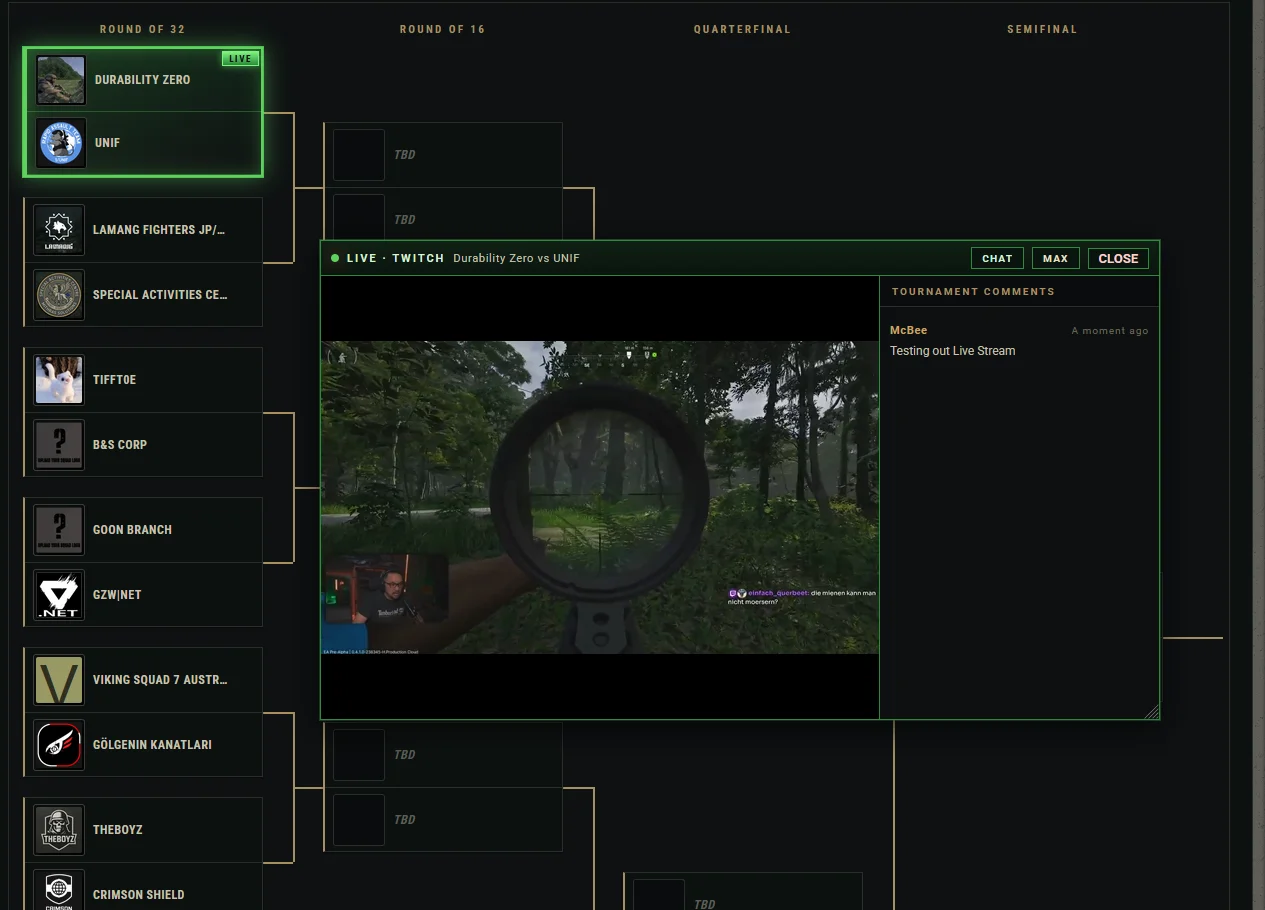Click the McBee commenter name
The width and height of the screenshot is (1265, 910).
click(908, 330)
